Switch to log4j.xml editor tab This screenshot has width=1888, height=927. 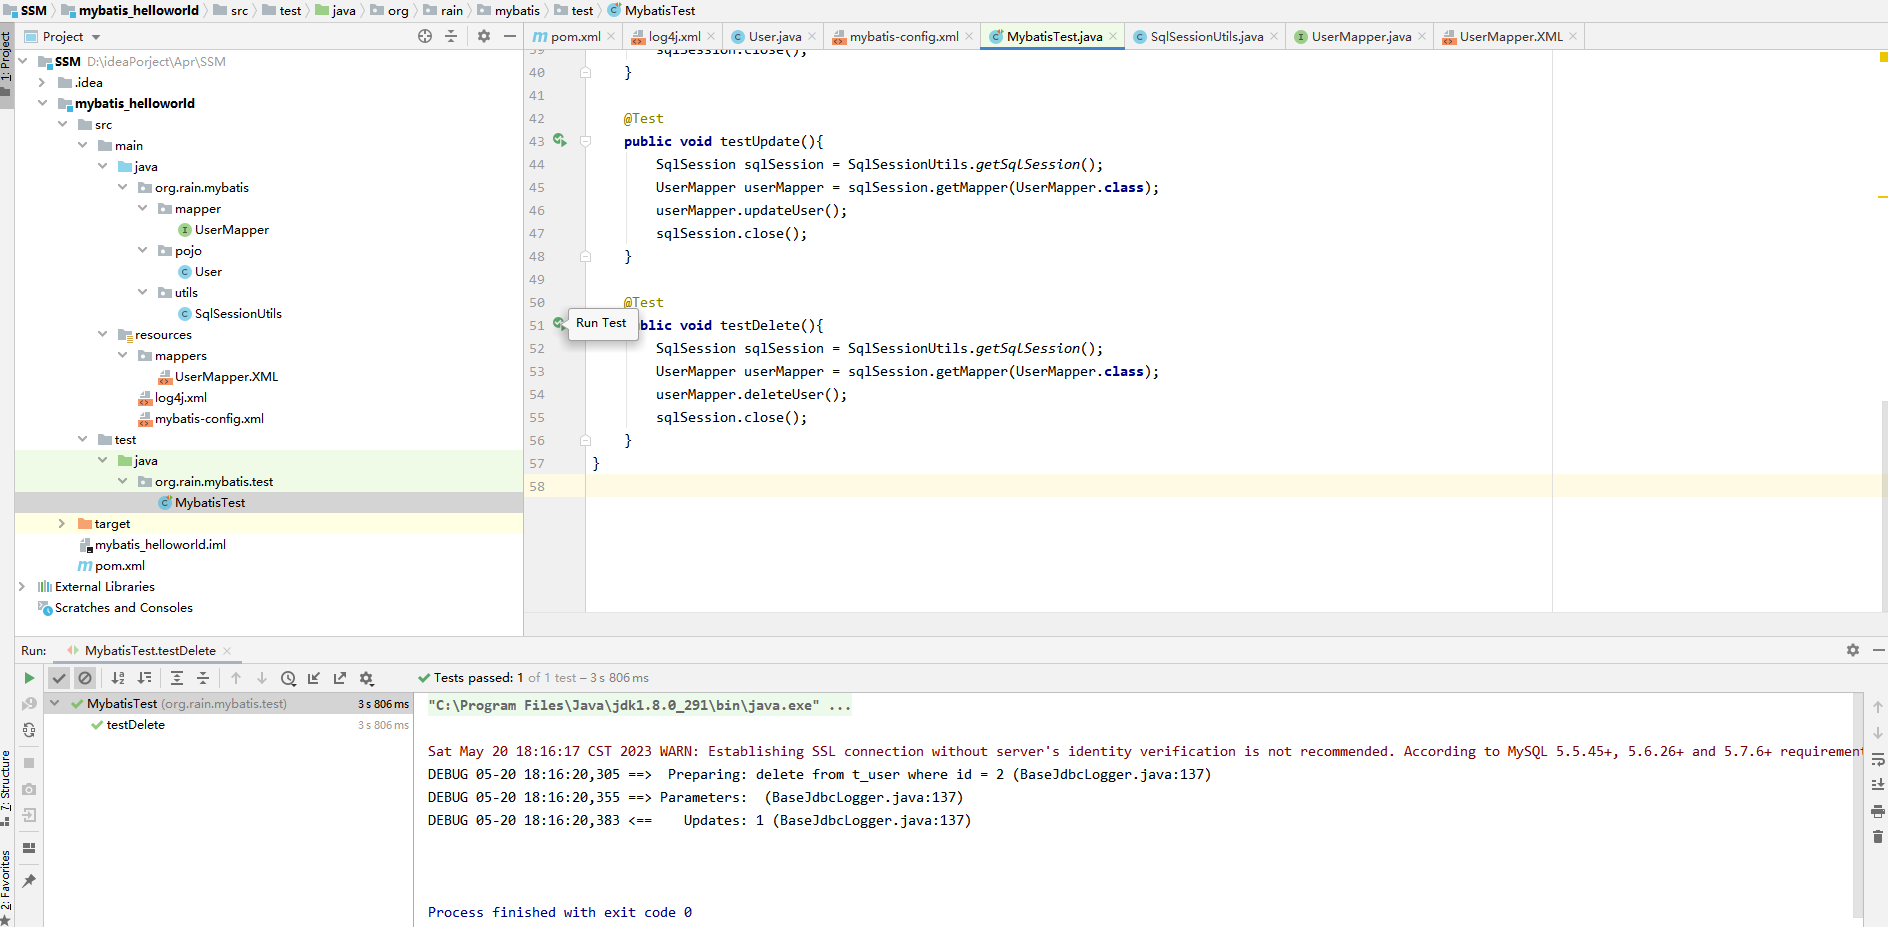pyautogui.click(x=674, y=37)
